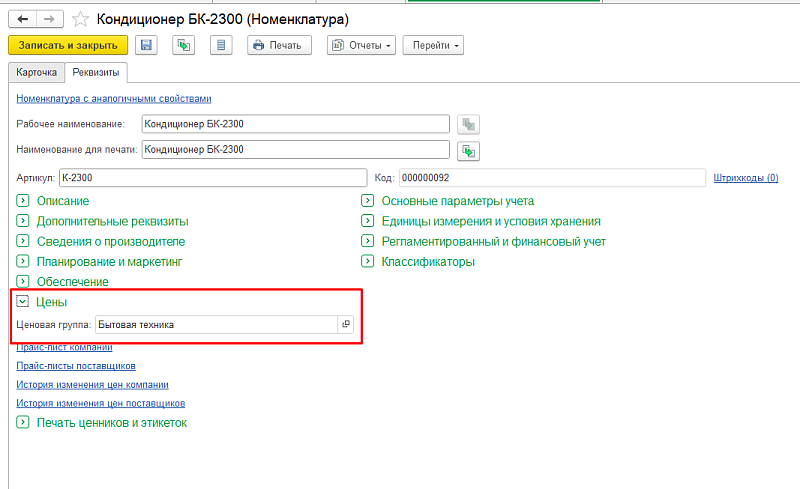
Task: Open the Отчеты dropdown menu
Action: 361,45
